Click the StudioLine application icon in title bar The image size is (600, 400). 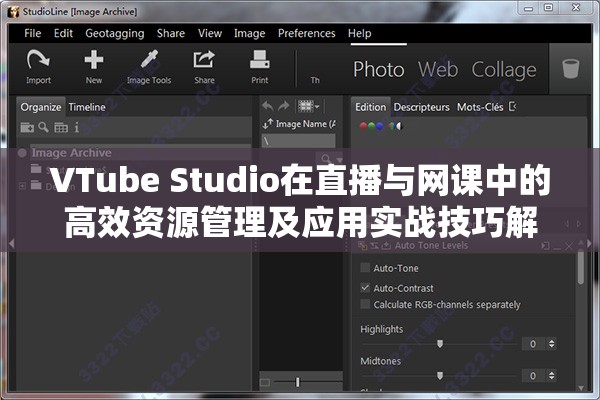(x=13, y=11)
